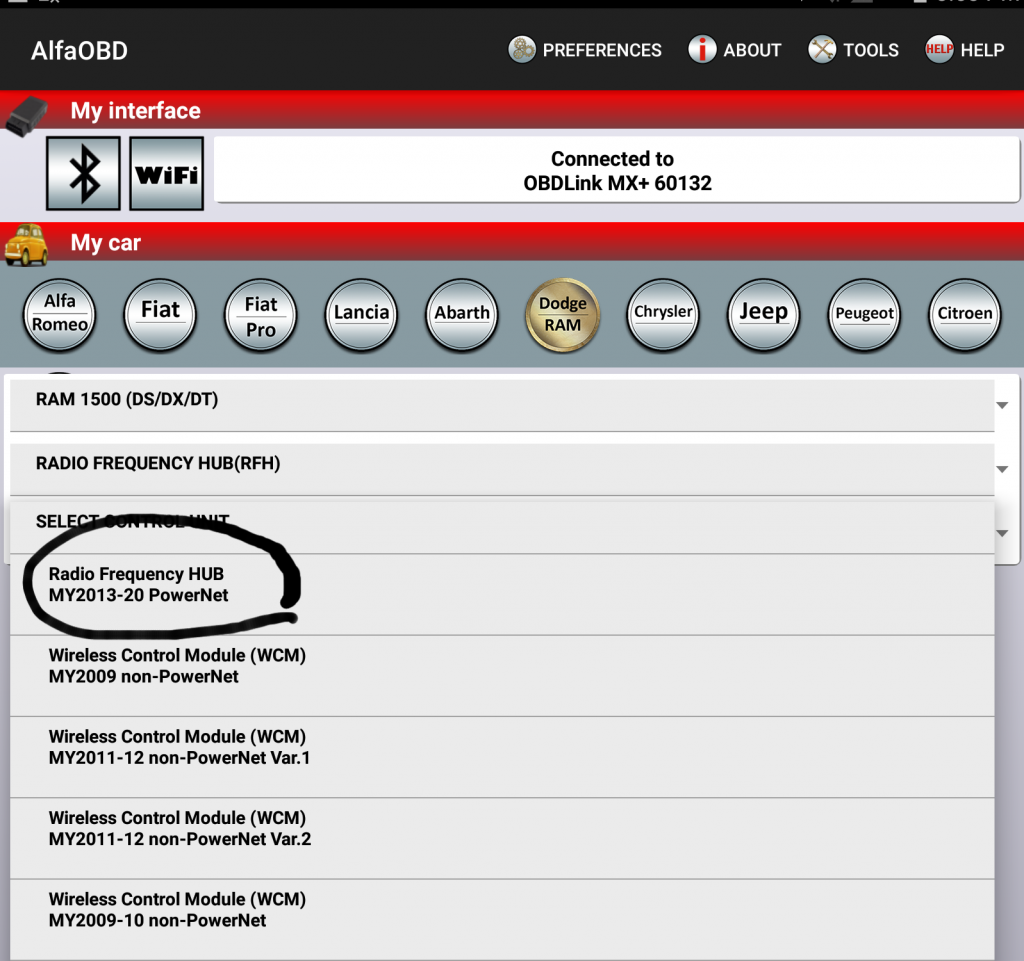Select the highlighted Dodge RAM brand button
The height and width of the screenshot is (961, 1024).
click(x=562, y=315)
